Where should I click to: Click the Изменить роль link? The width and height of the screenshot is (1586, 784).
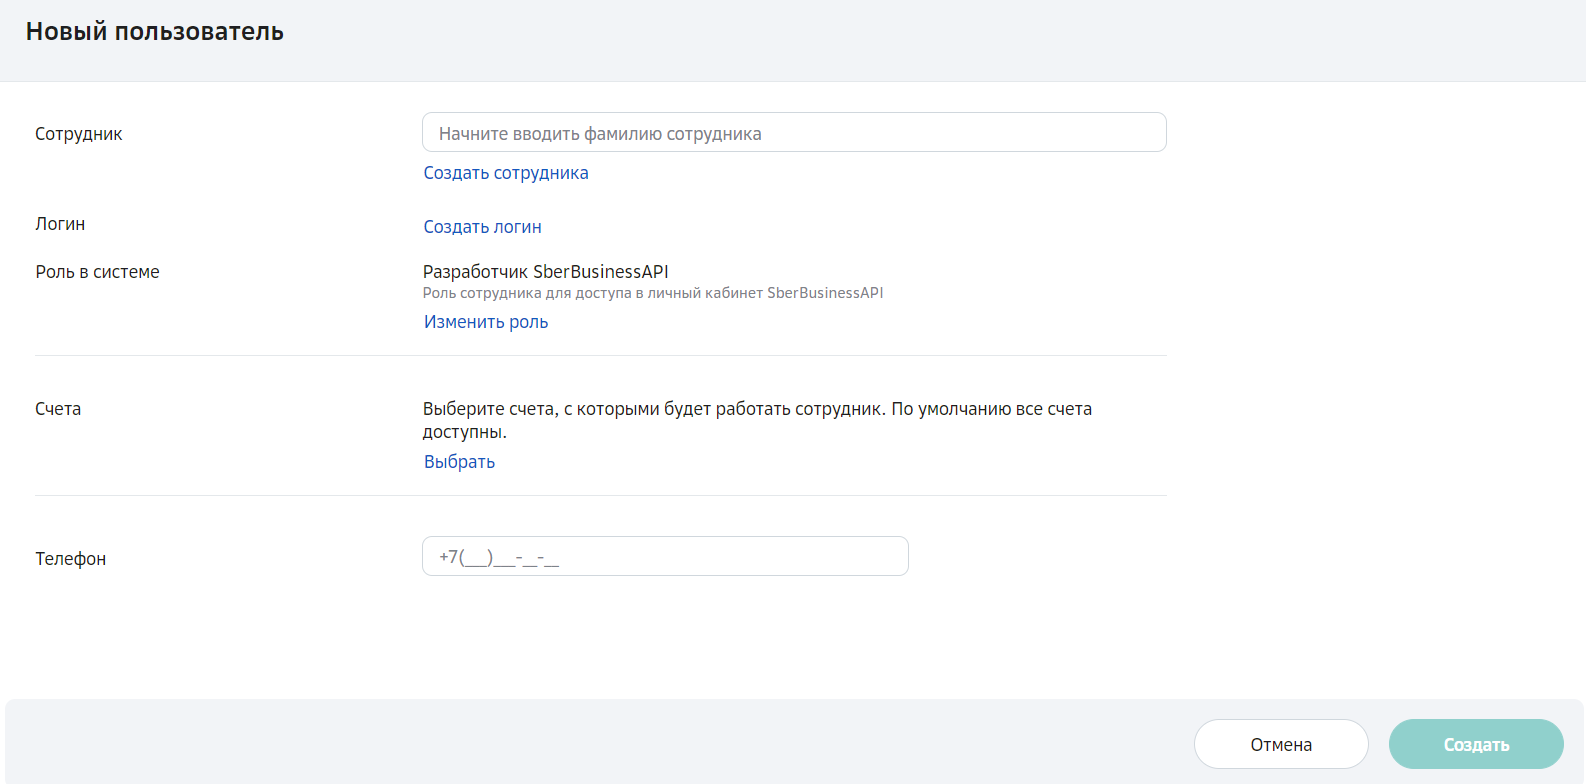pyautogui.click(x=486, y=322)
